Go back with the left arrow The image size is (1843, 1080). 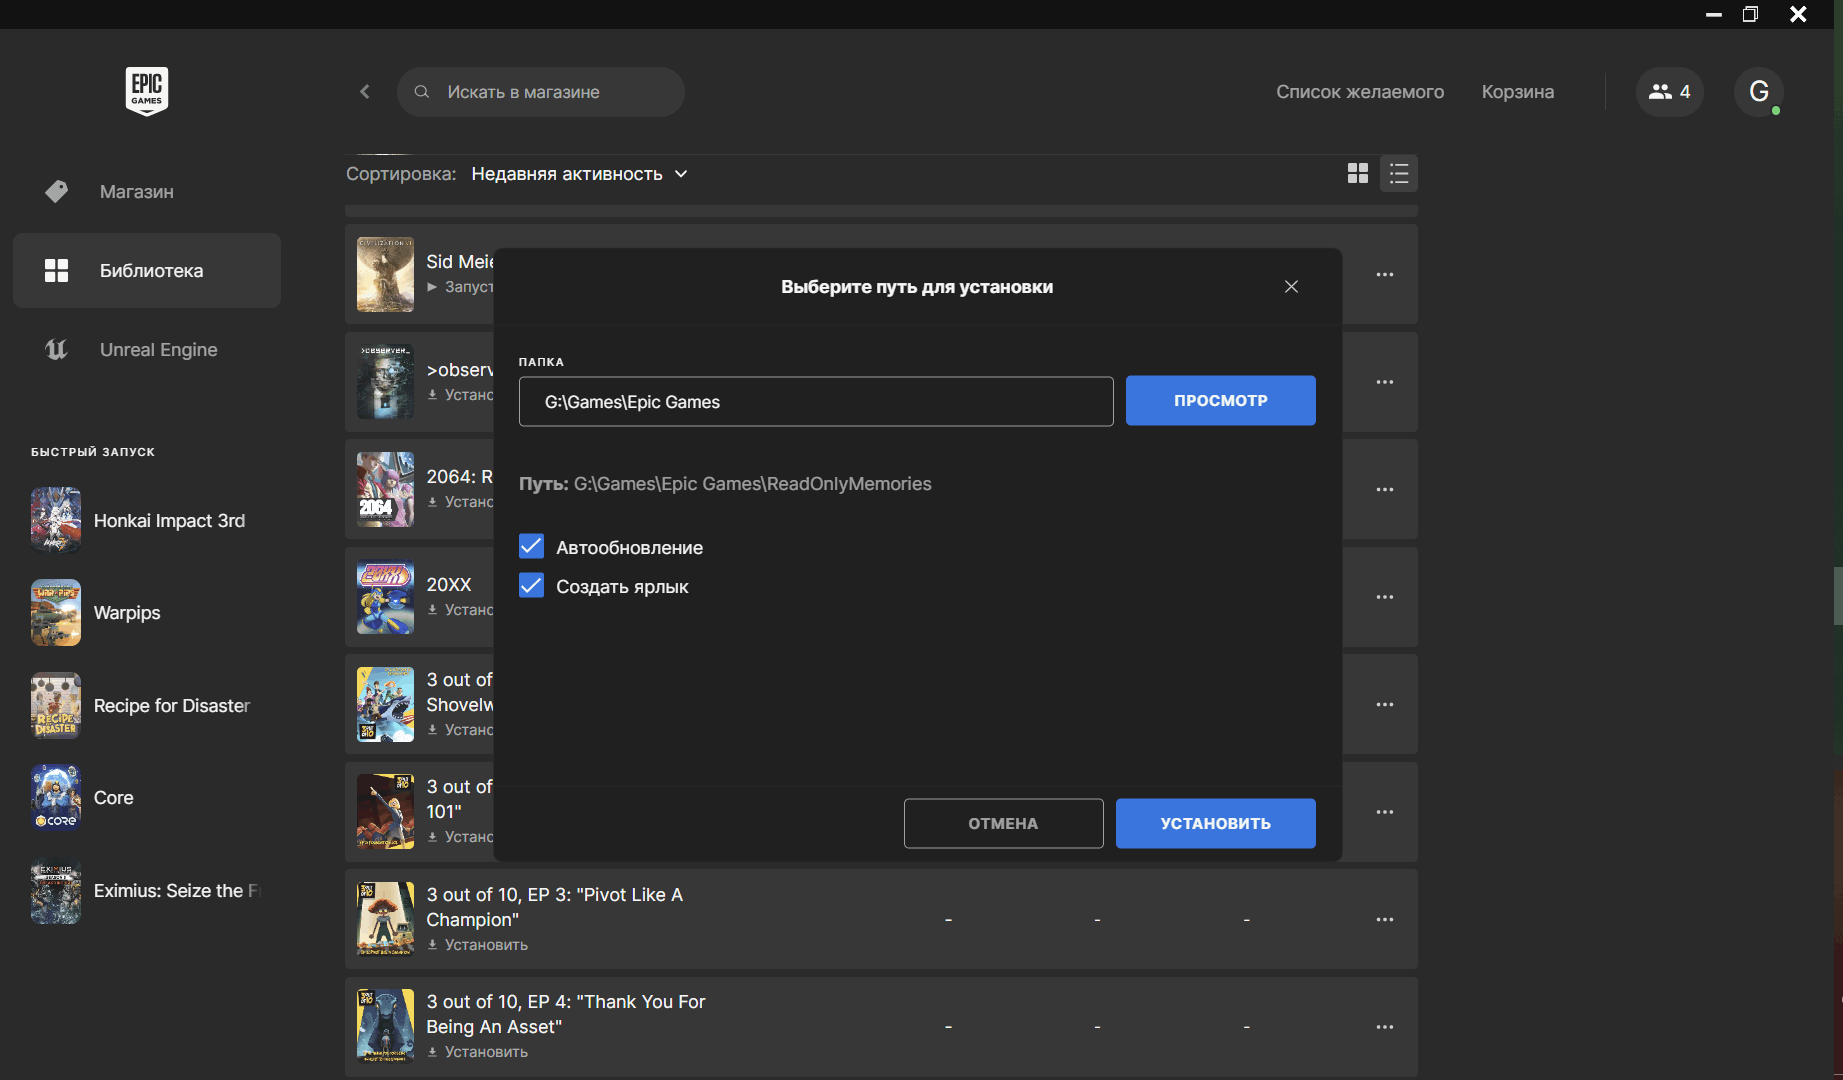click(365, 92)
